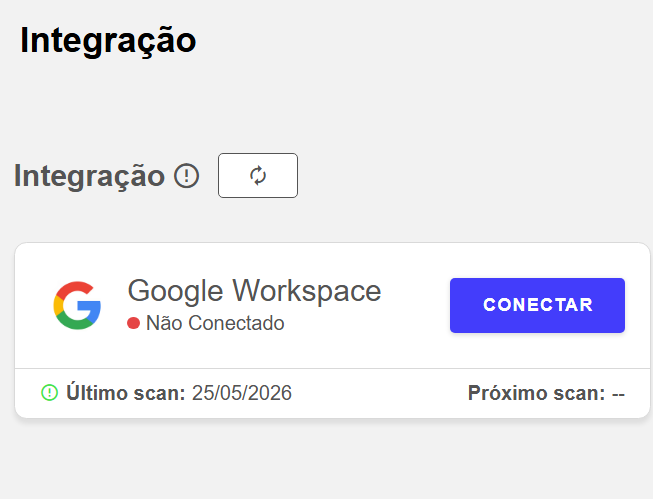
Task: Click the next scan value dashes
Action: tap(618, 394)
